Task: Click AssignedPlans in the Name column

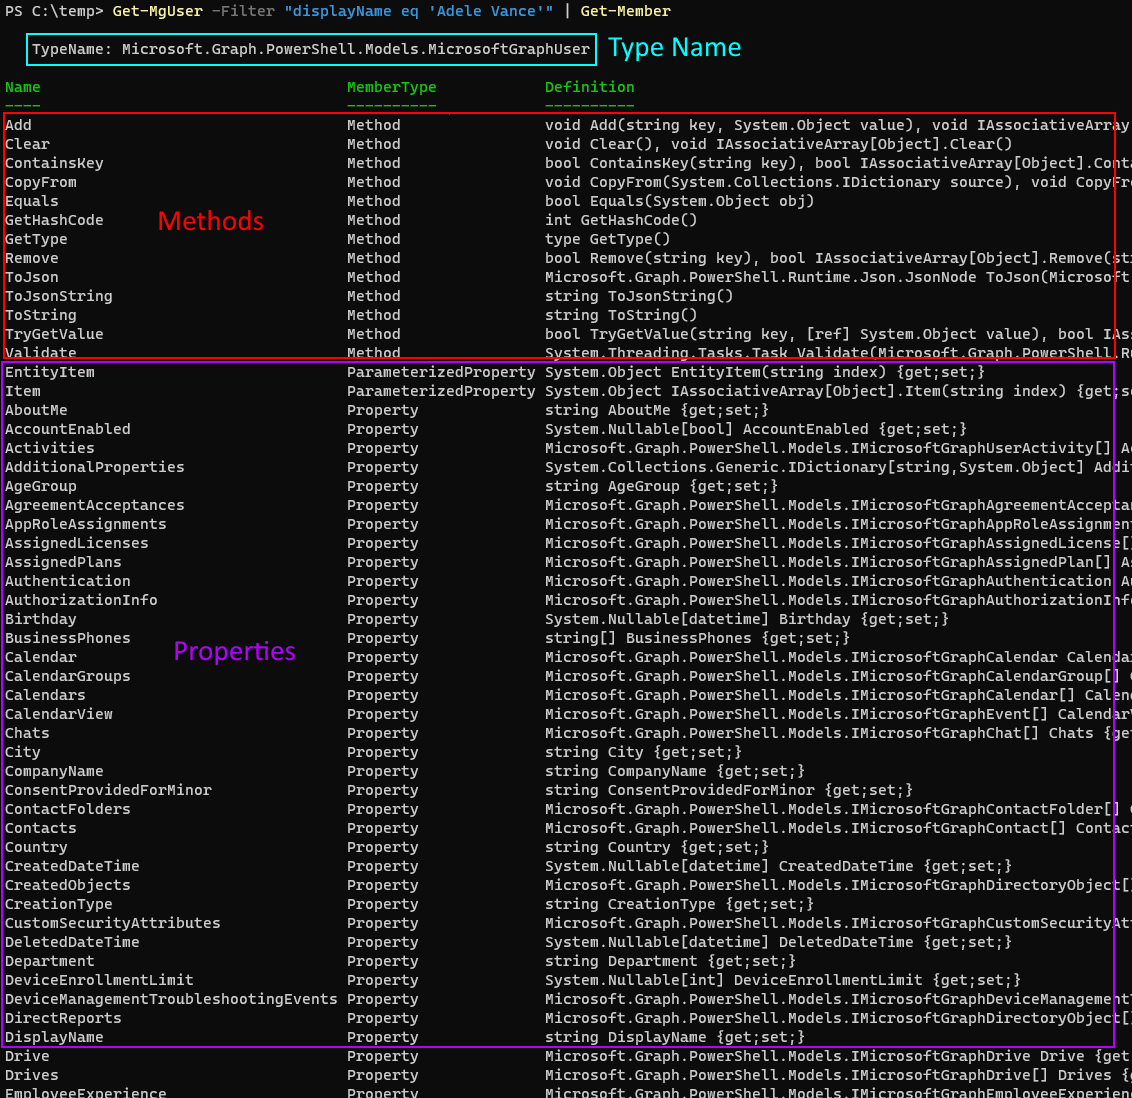Action: tap(63, 562)
